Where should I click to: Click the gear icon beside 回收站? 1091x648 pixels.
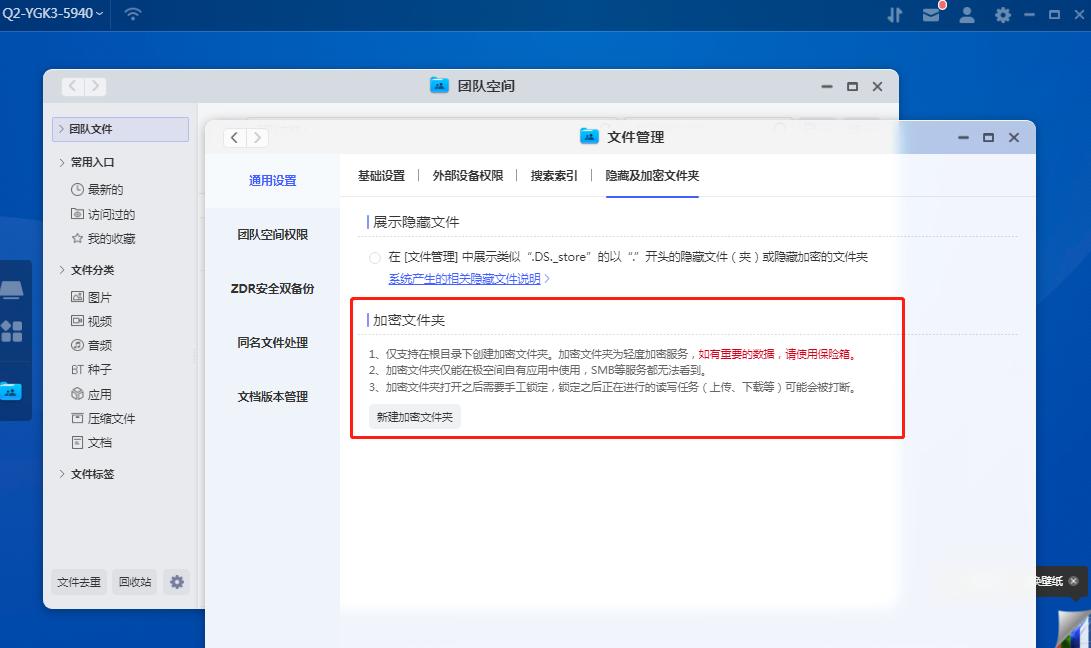[176, 582]
